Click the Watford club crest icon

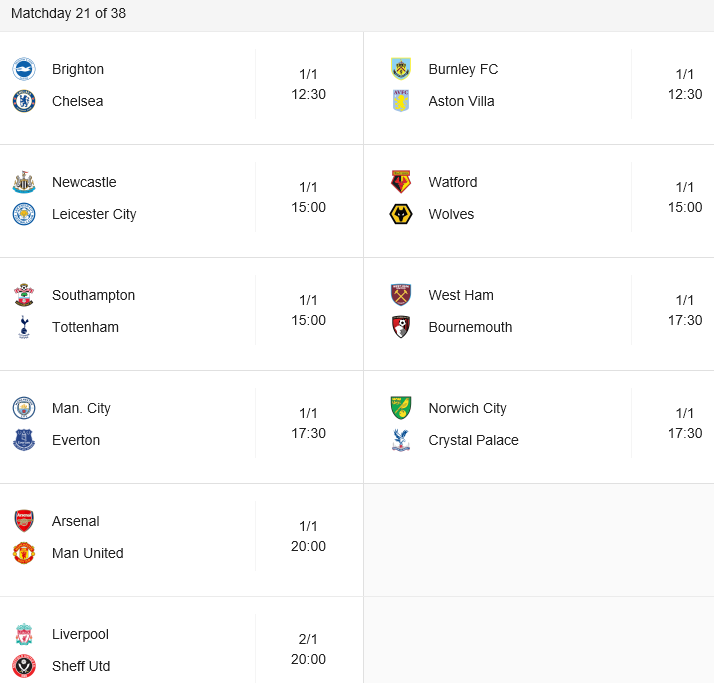[401, 182]
